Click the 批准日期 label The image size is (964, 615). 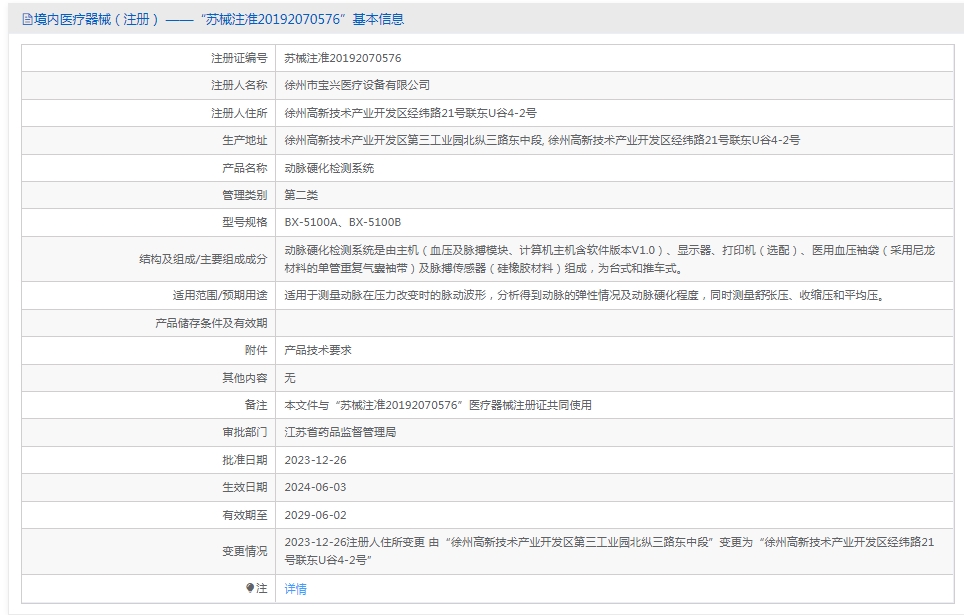click(x=245, y=460)
